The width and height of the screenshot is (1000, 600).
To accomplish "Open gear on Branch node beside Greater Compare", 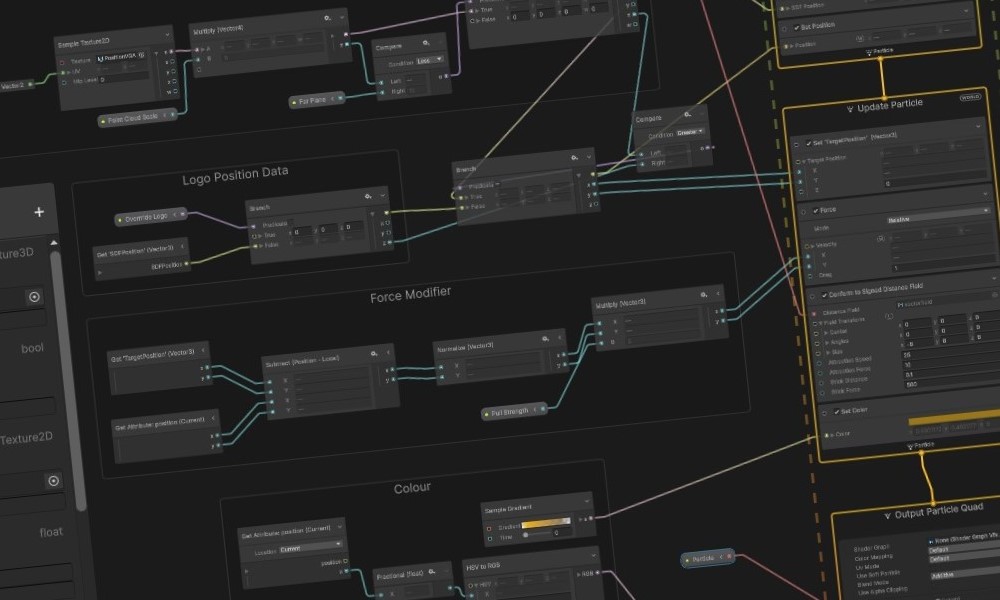I will [575, 157].
